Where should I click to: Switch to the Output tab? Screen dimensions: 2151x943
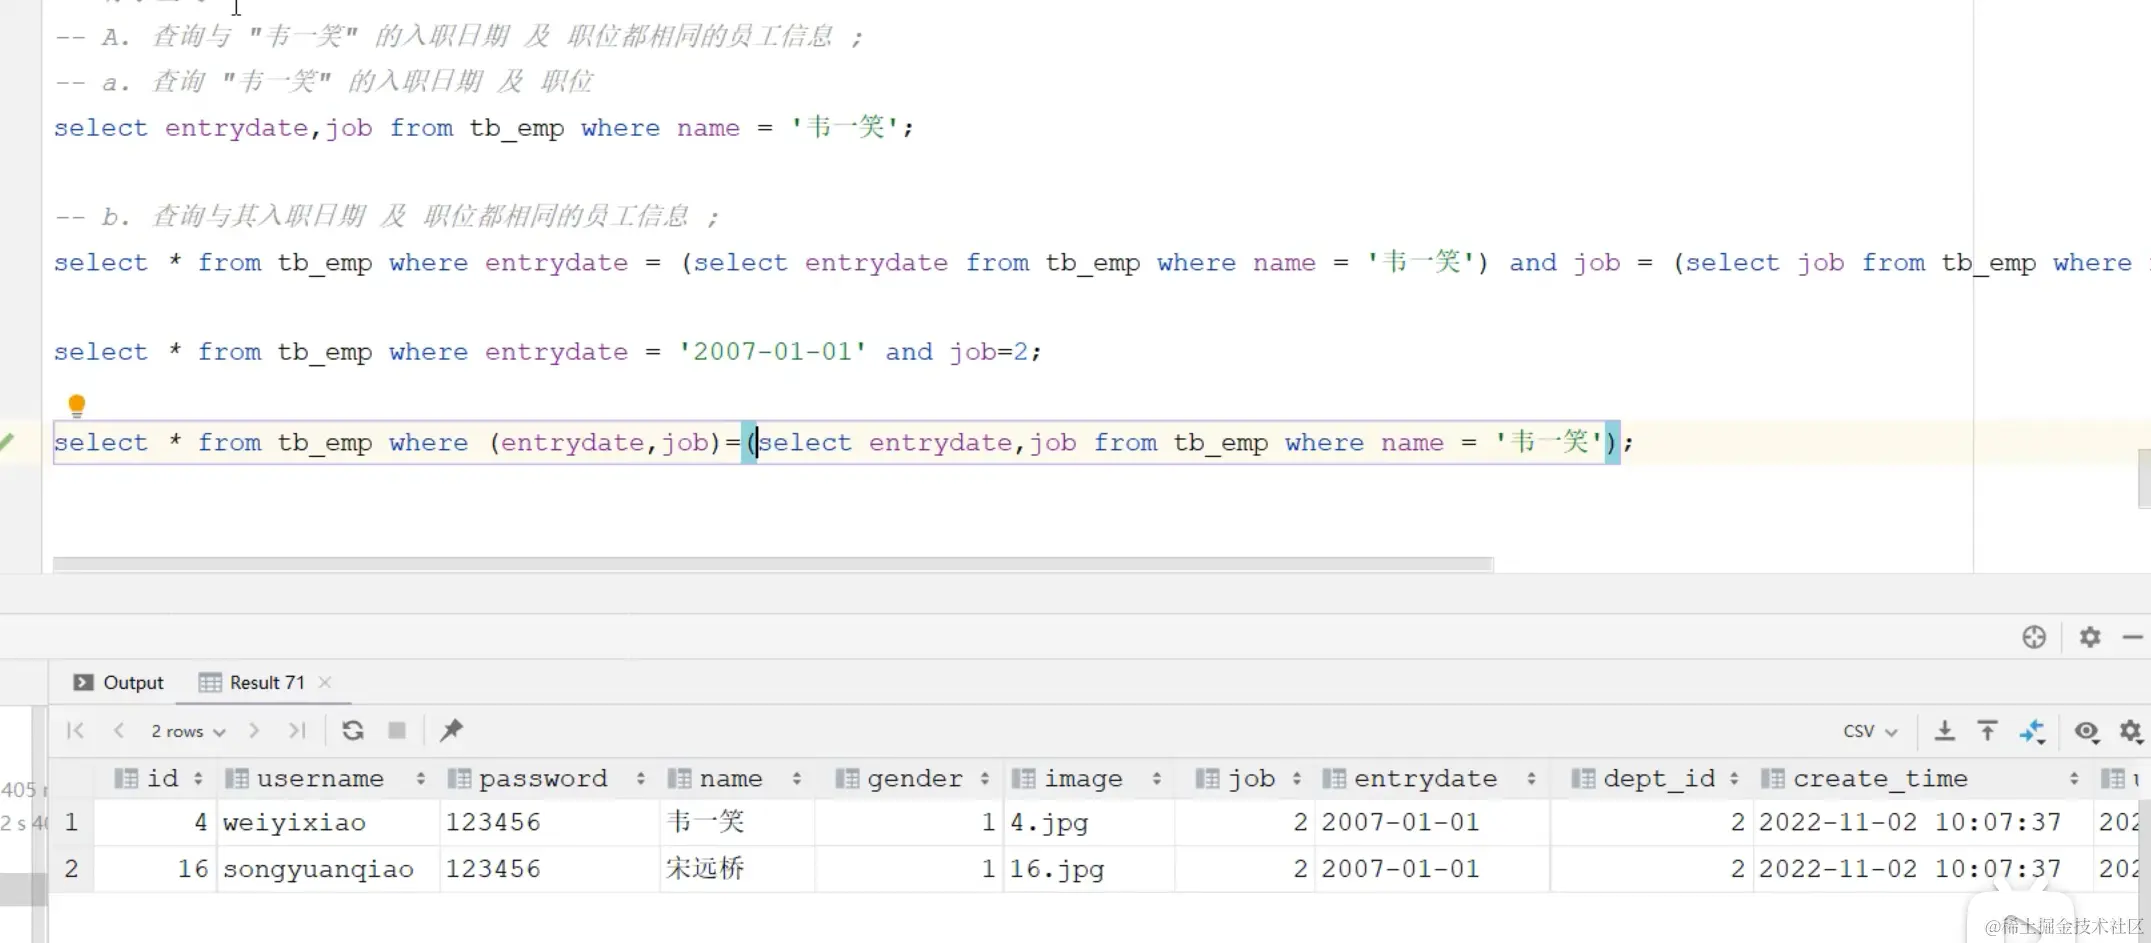click(x=119, y=682)
